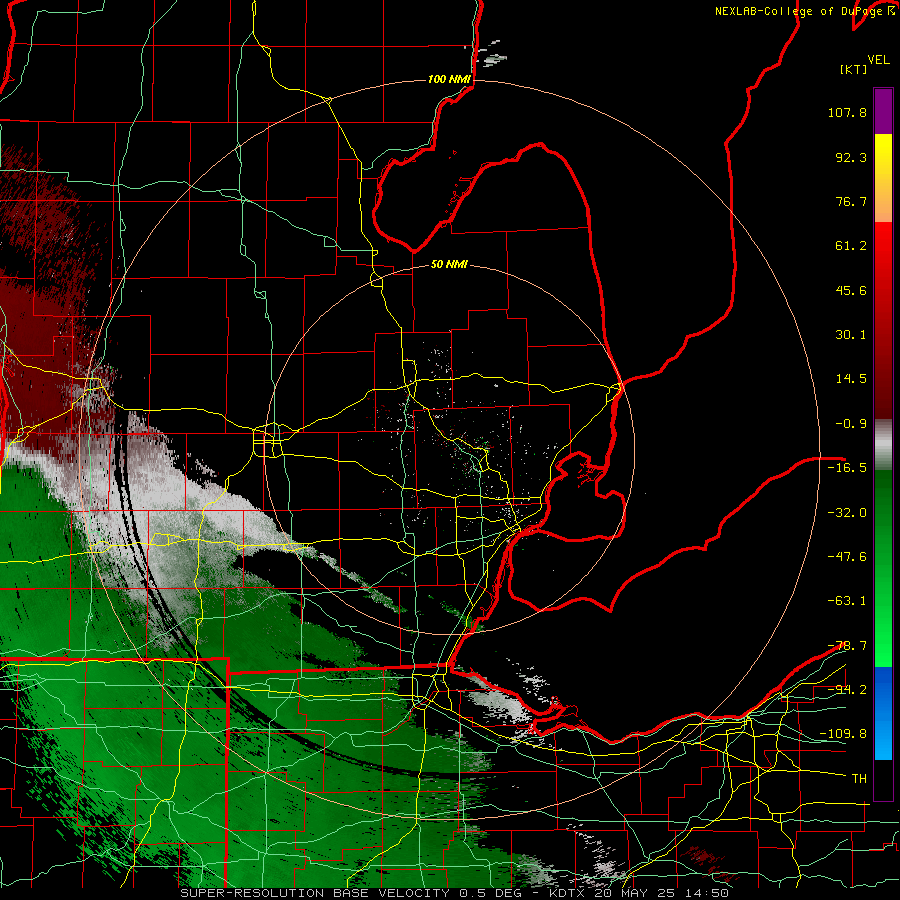
Task: Click the -109.8 legend value
Action: [843, 734]
